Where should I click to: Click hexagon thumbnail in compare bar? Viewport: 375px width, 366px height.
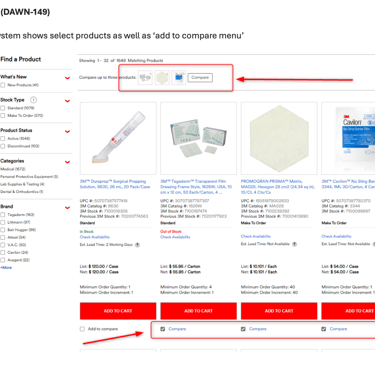coord(162,78)
